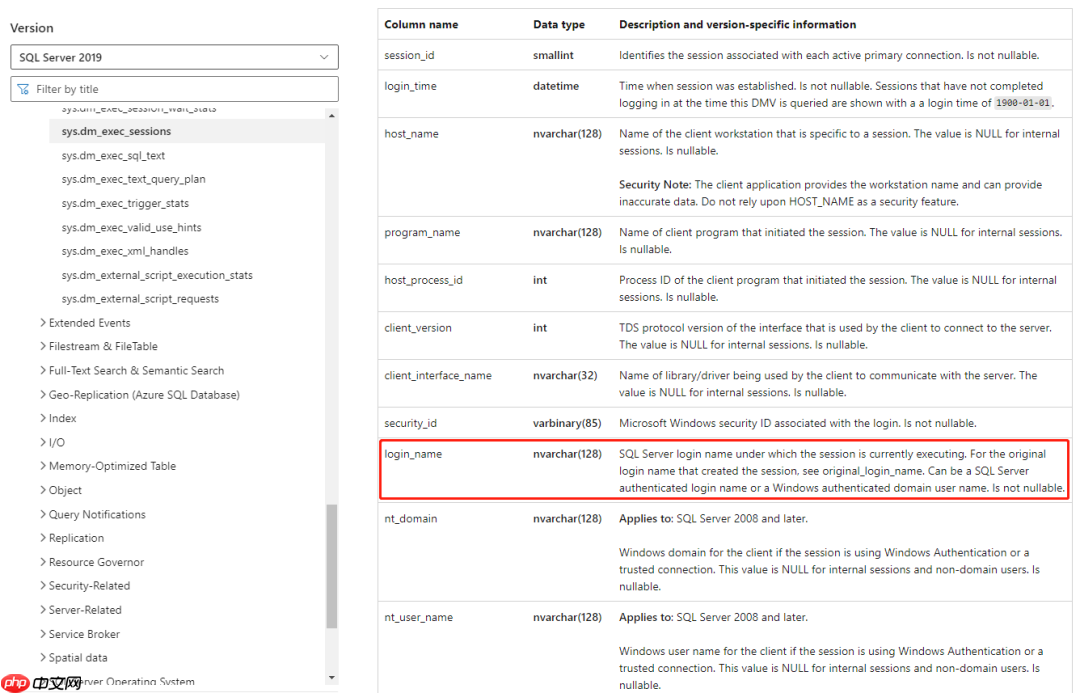
Task: Click the Filter by title input field
Action: (174, 89)
